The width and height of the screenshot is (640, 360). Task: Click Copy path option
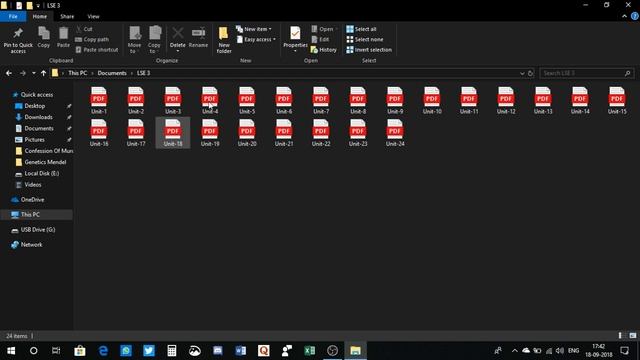click(x=92, y=40)
